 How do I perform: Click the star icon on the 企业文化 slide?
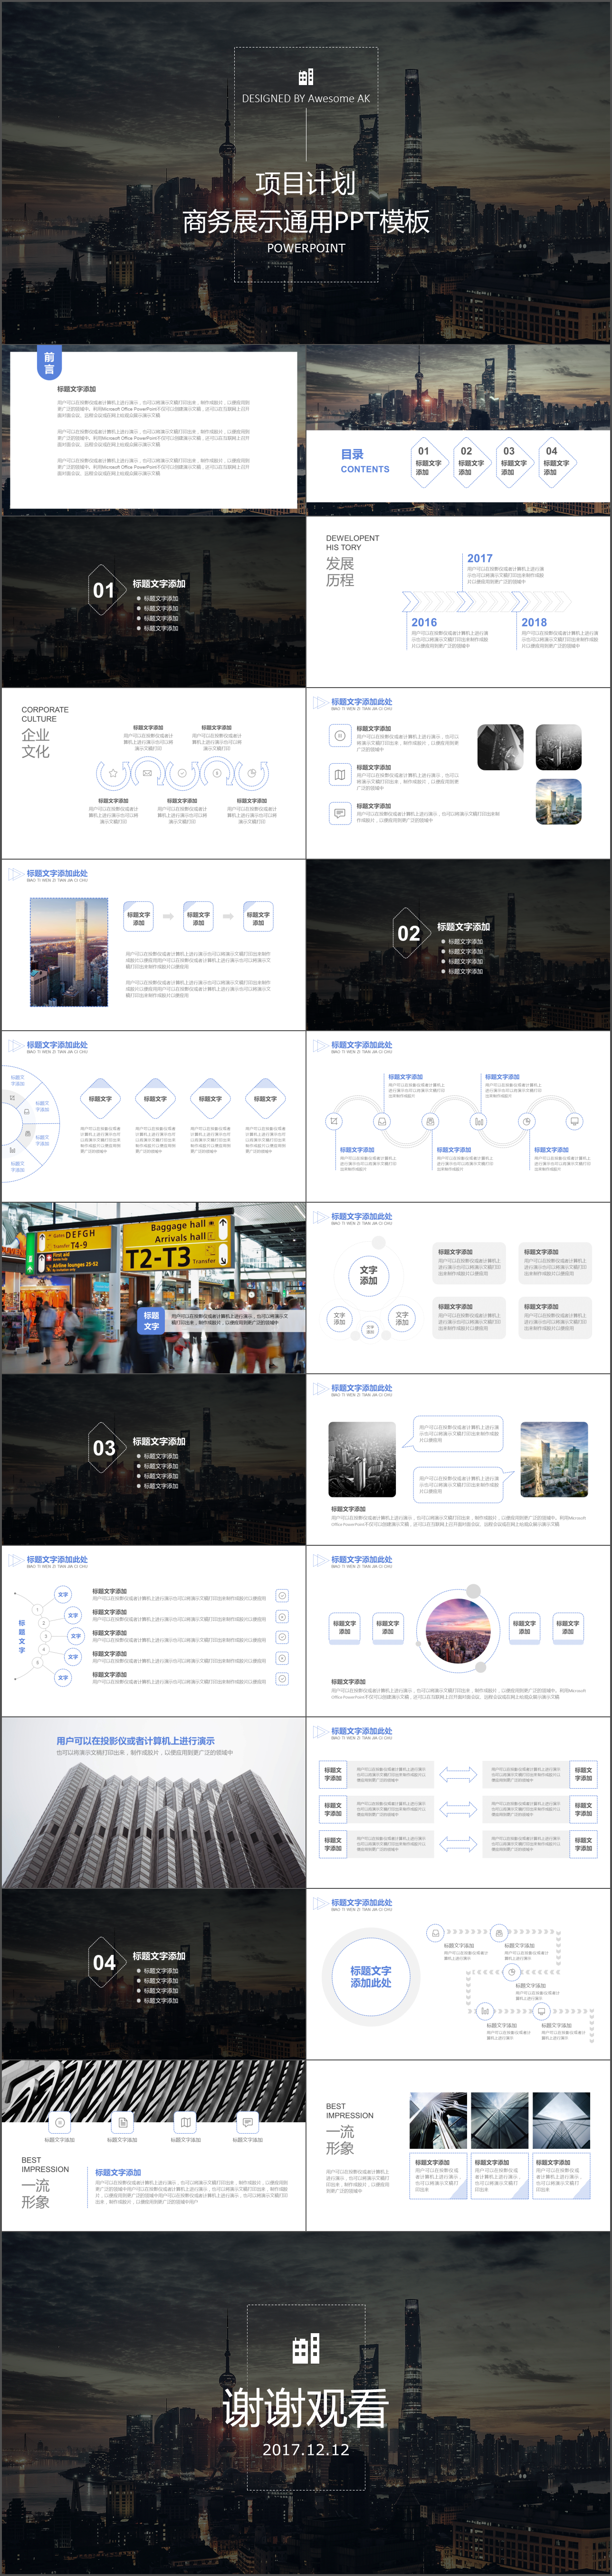pos(113,773)
